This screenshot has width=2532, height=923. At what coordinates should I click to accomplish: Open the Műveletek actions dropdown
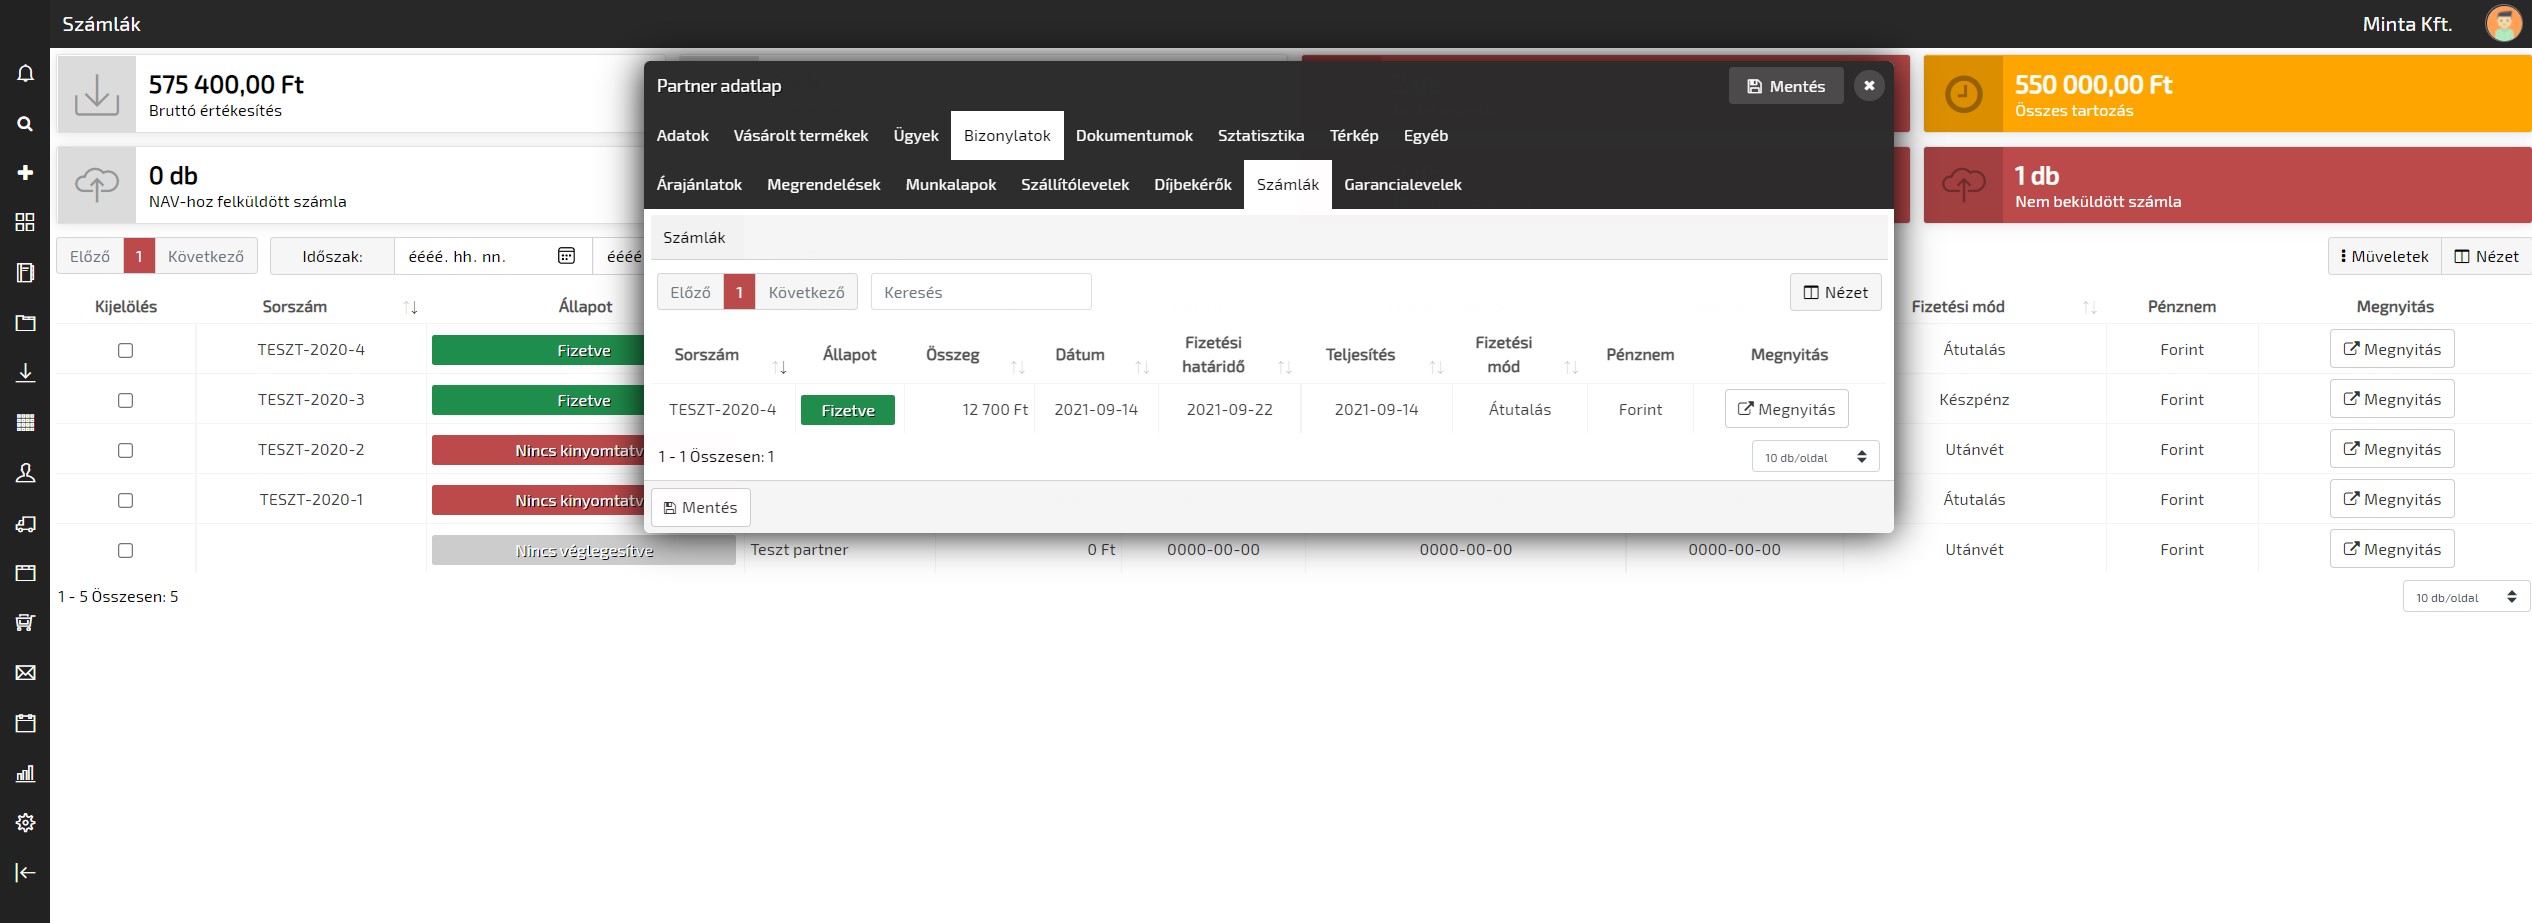point(2384,256)
